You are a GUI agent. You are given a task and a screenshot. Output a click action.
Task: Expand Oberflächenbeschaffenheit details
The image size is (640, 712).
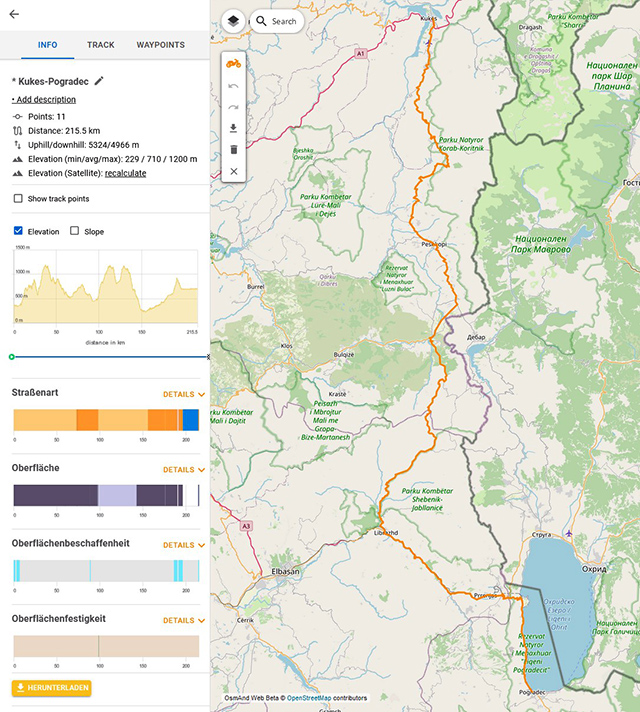coord(184,545)
